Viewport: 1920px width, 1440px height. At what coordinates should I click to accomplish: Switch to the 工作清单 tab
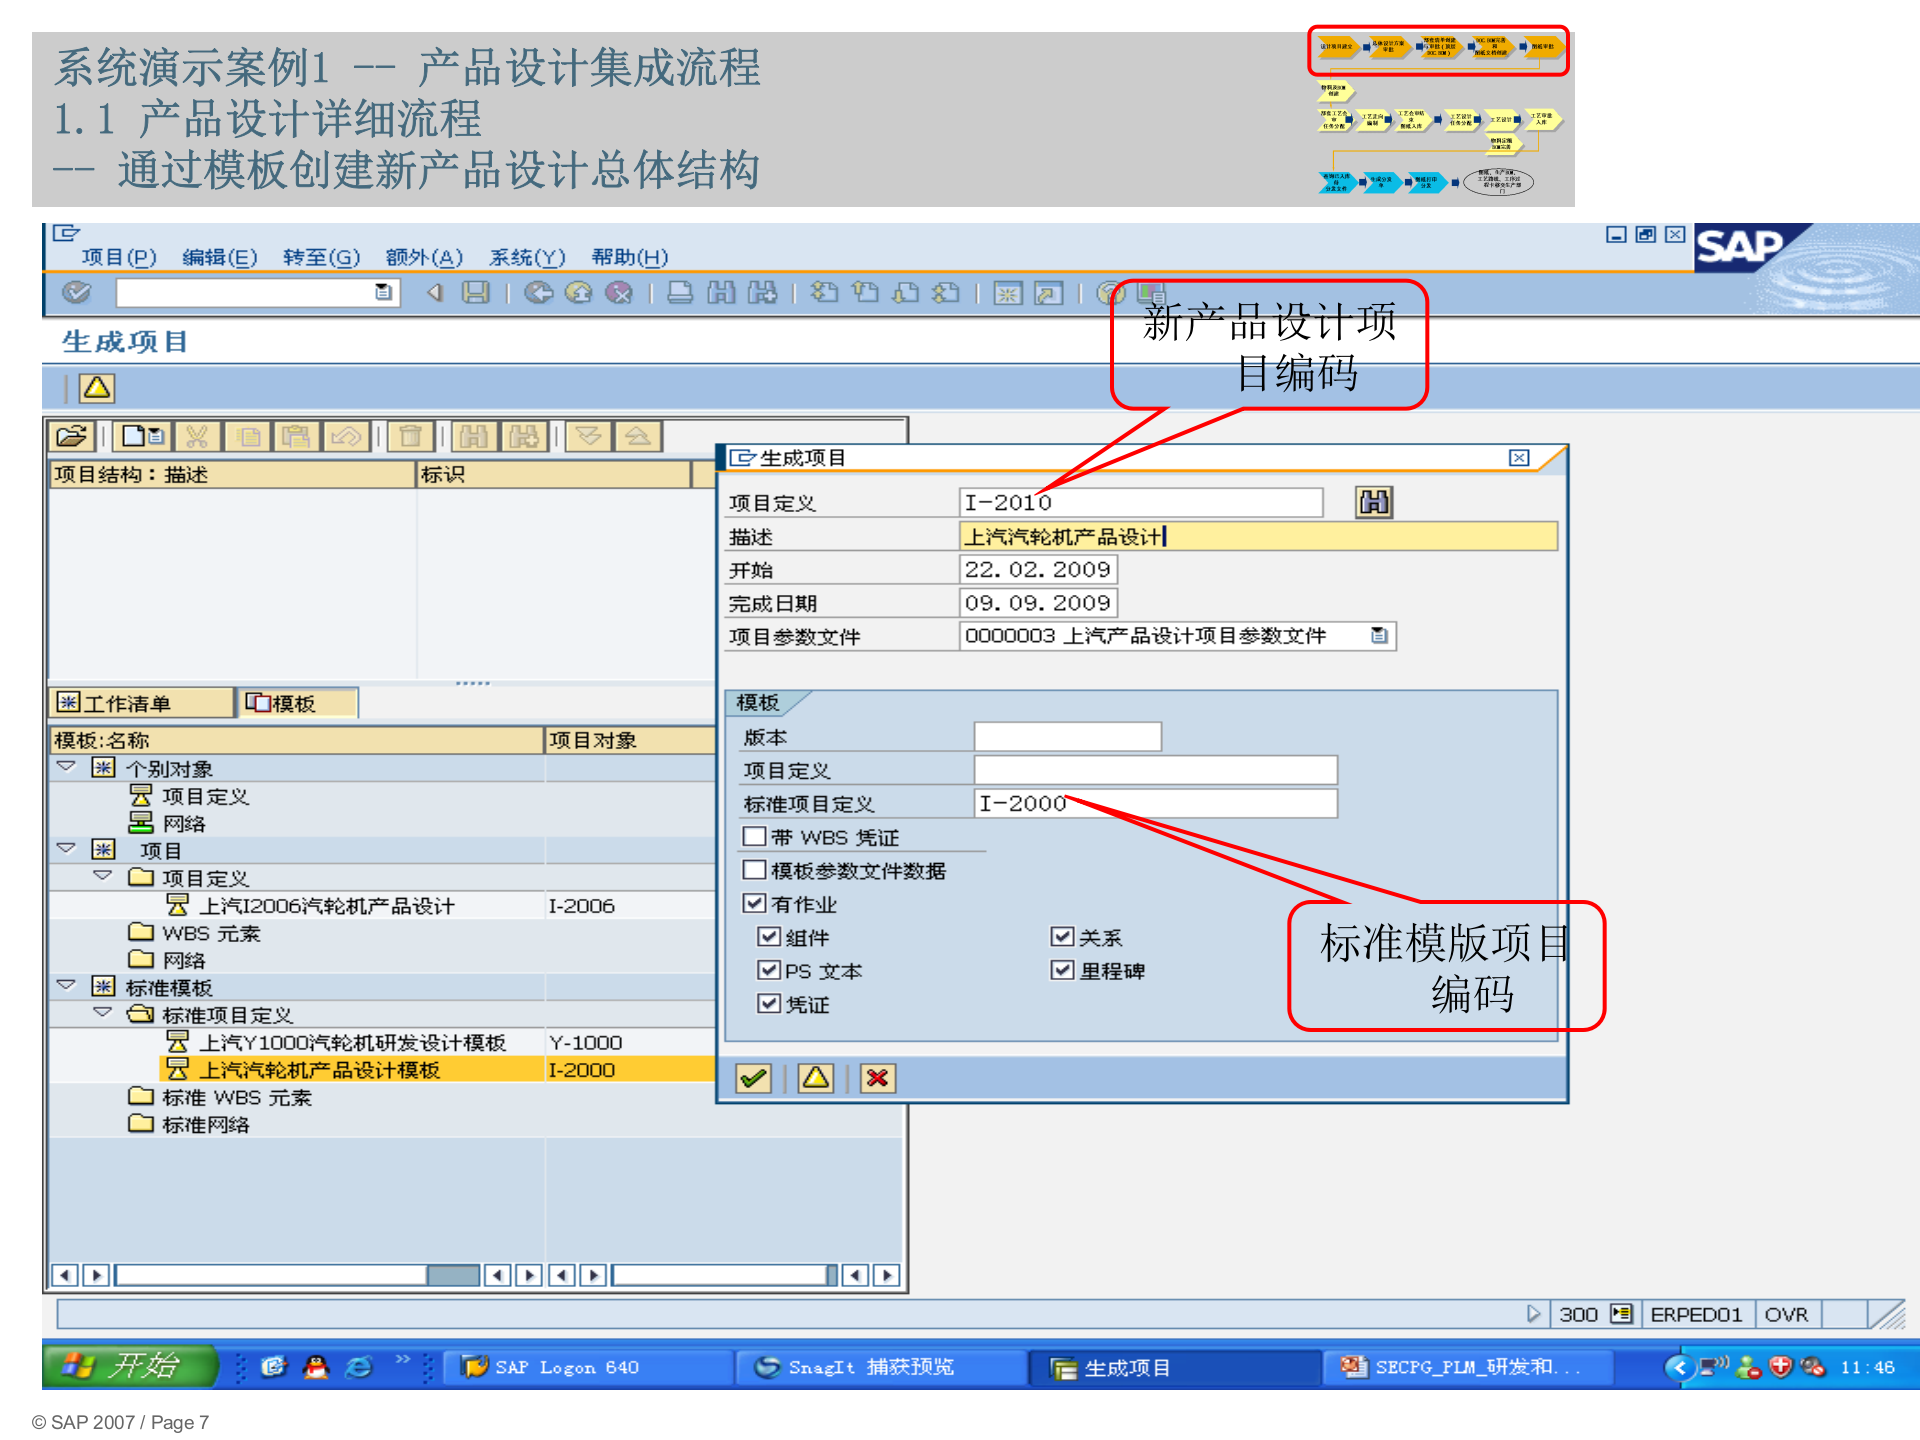click(x=140, y=702)
